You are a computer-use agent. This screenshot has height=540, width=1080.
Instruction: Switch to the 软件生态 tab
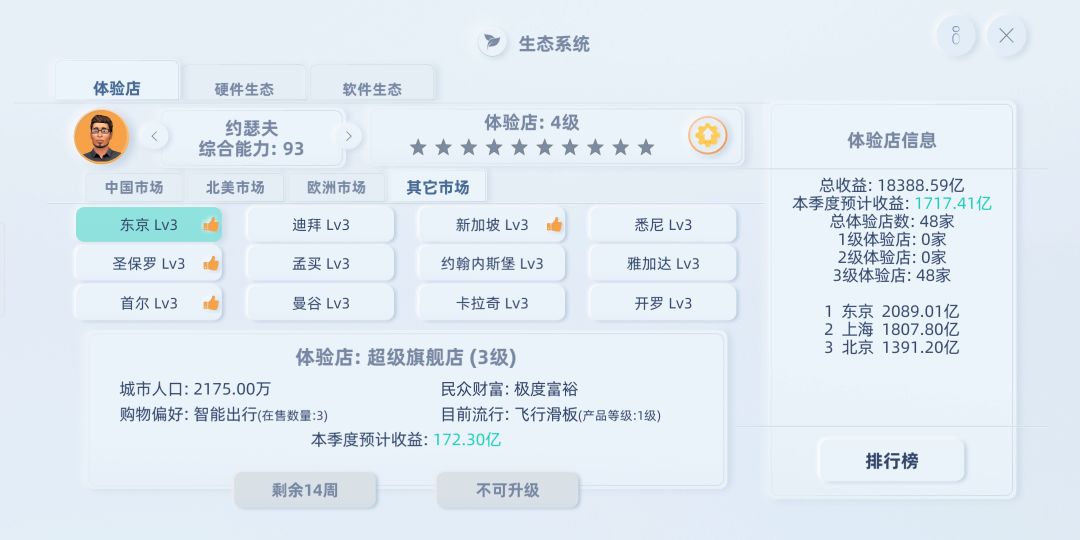pos(372,89)
